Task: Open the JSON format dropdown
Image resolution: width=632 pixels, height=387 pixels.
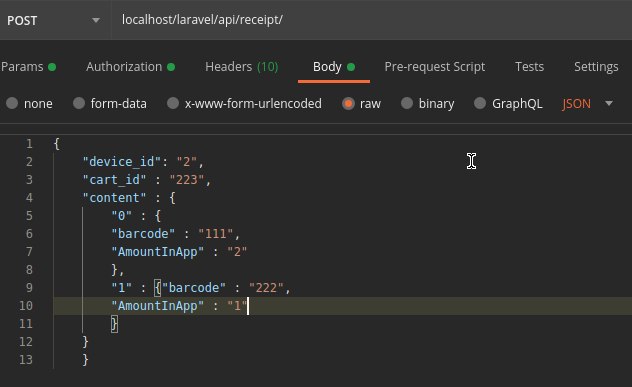Action: 587,104
